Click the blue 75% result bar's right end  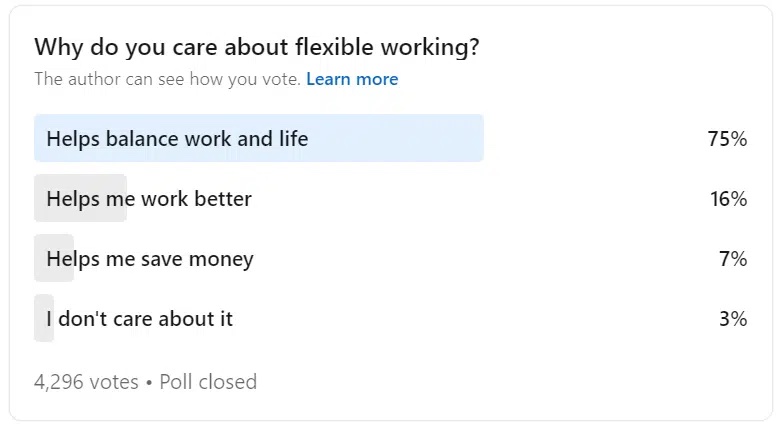point(476,138)
